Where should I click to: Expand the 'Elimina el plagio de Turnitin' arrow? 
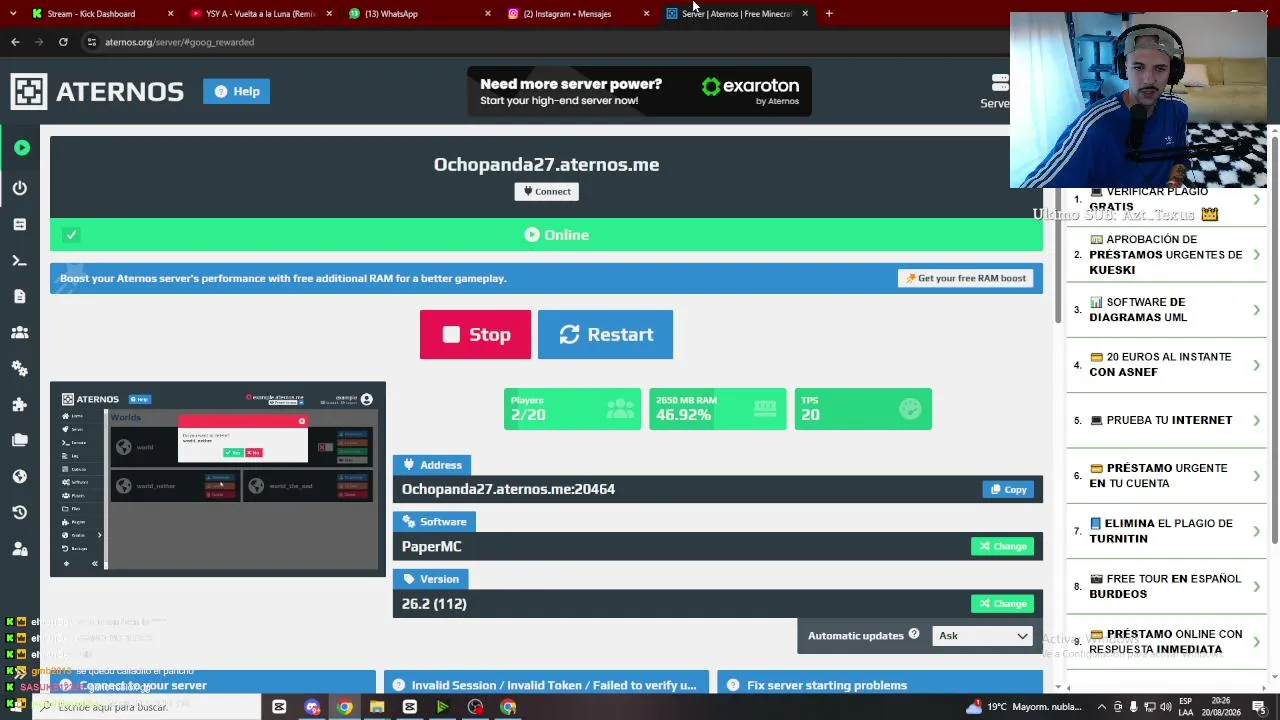pos(1257,531)
